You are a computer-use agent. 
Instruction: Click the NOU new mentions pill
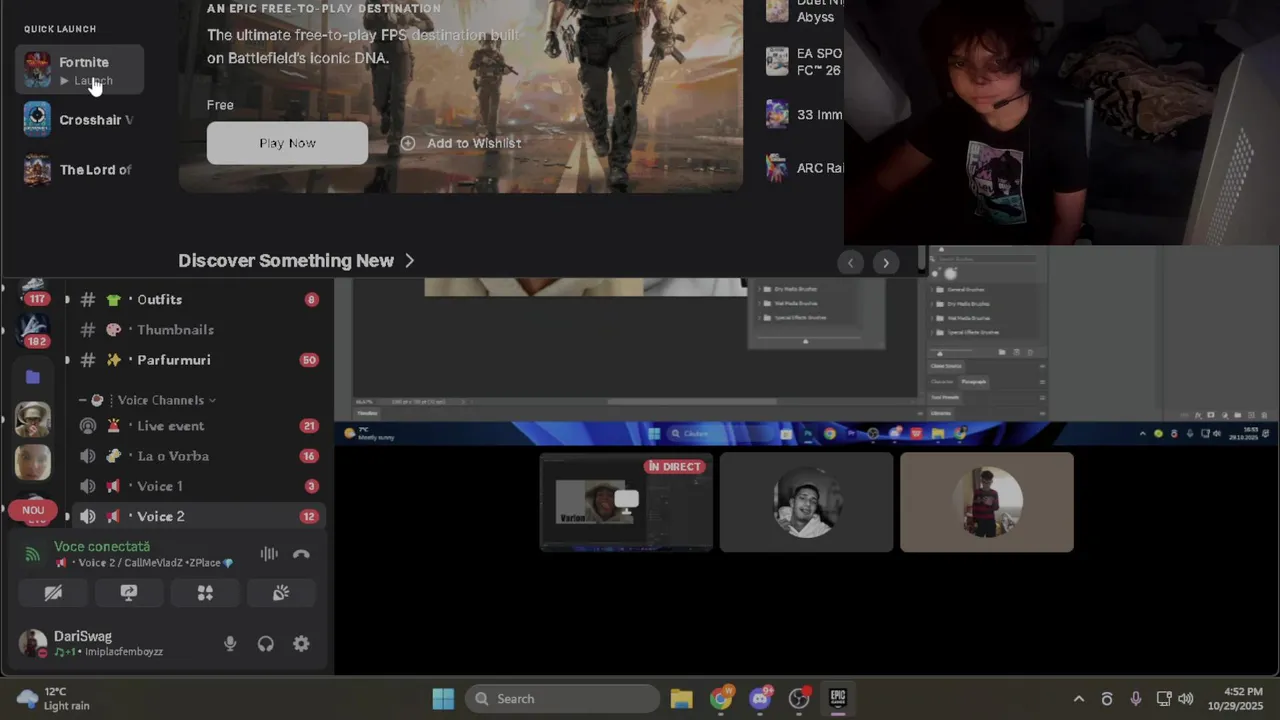(x=33, y=510)
